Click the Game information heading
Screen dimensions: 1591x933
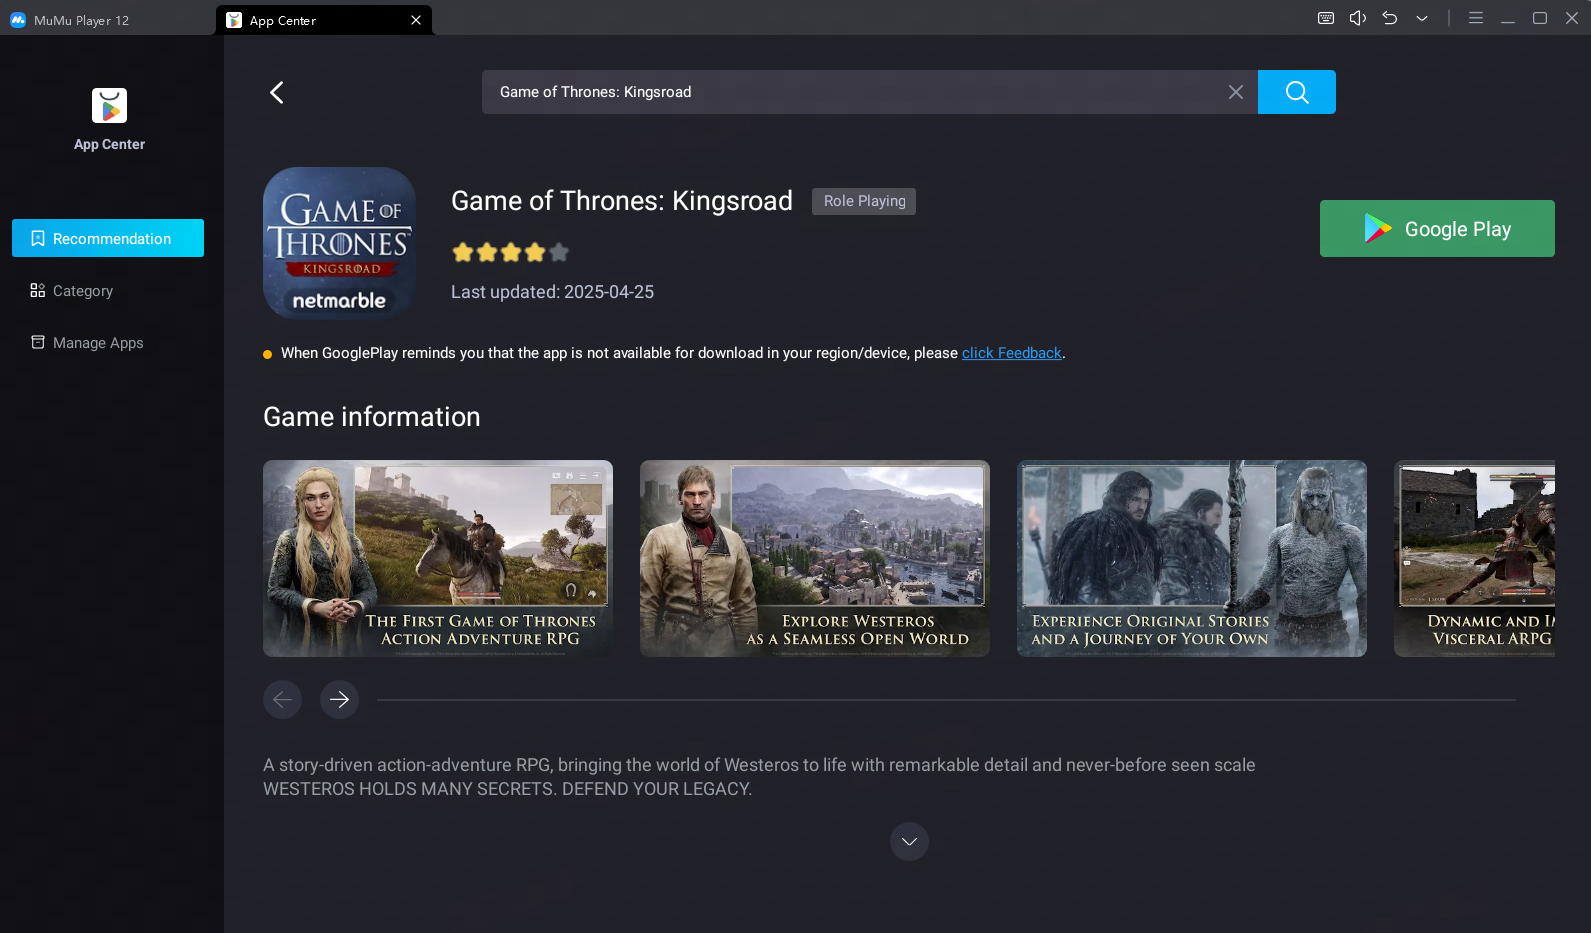pos(372,417)
